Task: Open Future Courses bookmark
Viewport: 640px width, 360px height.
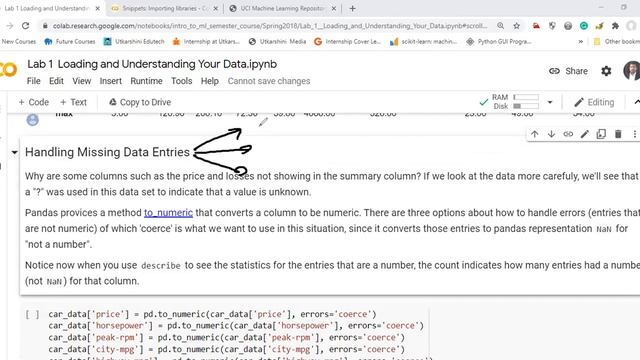Action: coord(70,42)
